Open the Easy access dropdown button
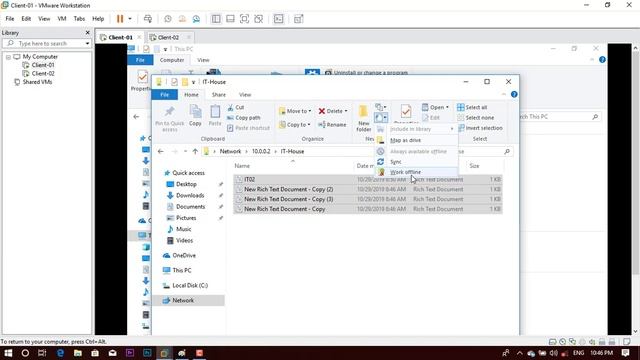This screenshot has width=640, height=360. (381, 118)
